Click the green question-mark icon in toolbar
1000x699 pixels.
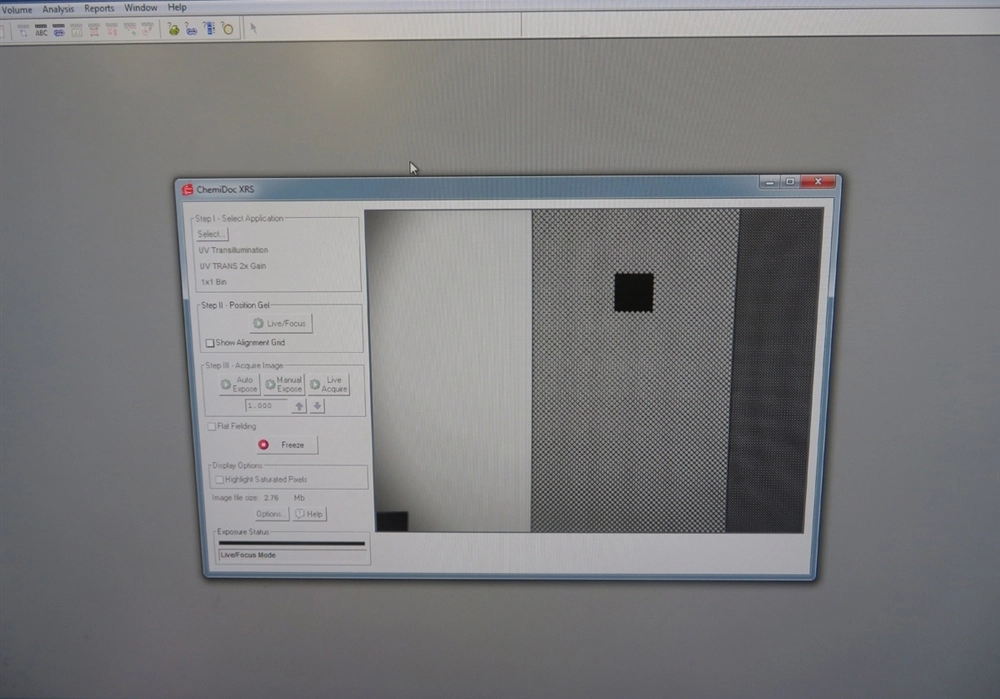click(173, 29)
